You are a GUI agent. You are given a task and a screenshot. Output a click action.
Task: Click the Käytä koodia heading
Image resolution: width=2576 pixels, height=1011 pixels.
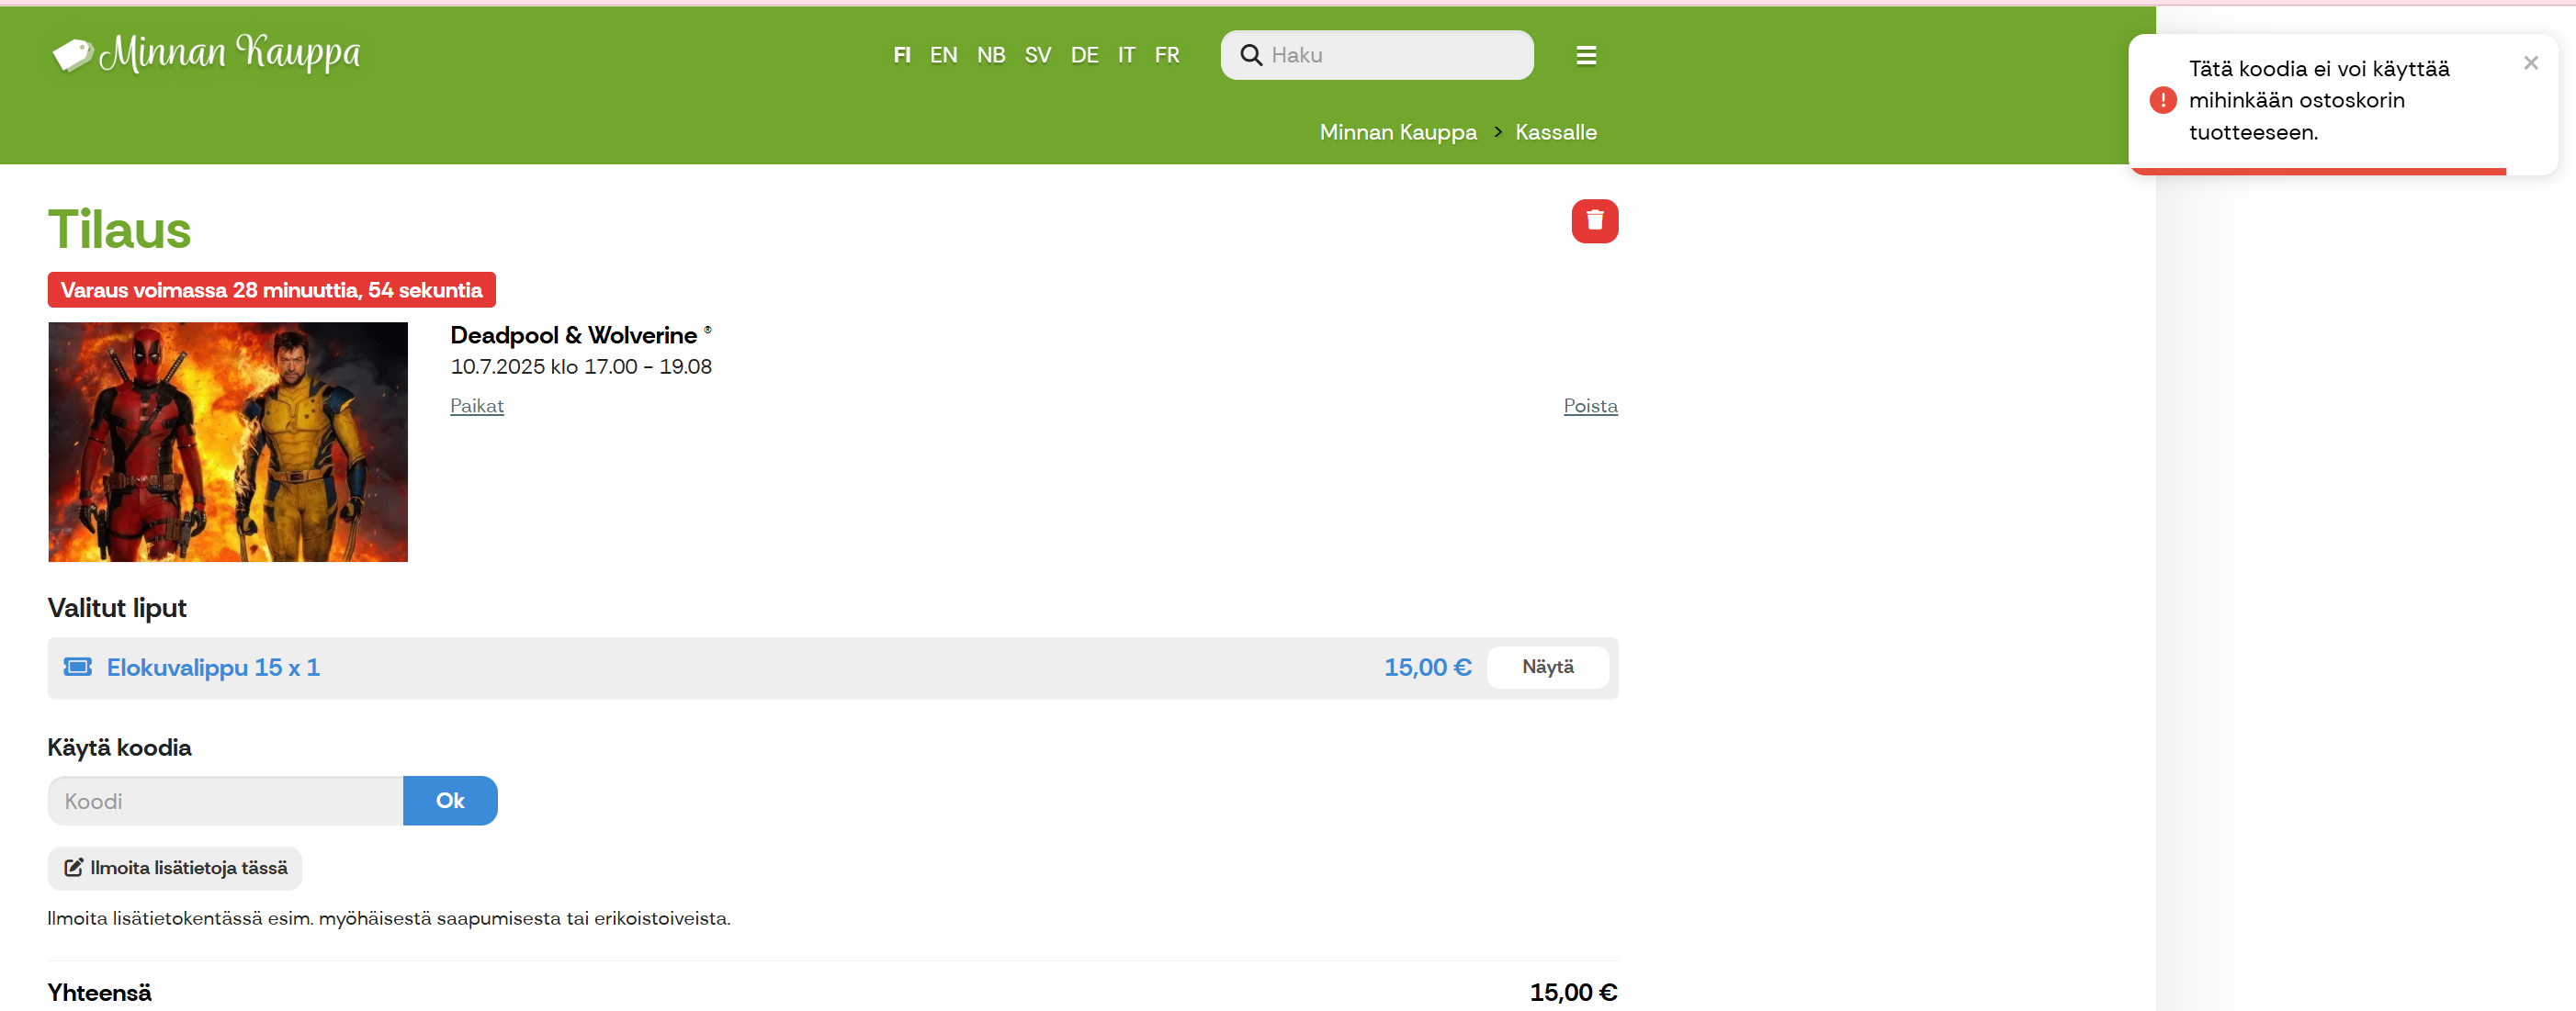pyautogui.click(x=119, y=748)
